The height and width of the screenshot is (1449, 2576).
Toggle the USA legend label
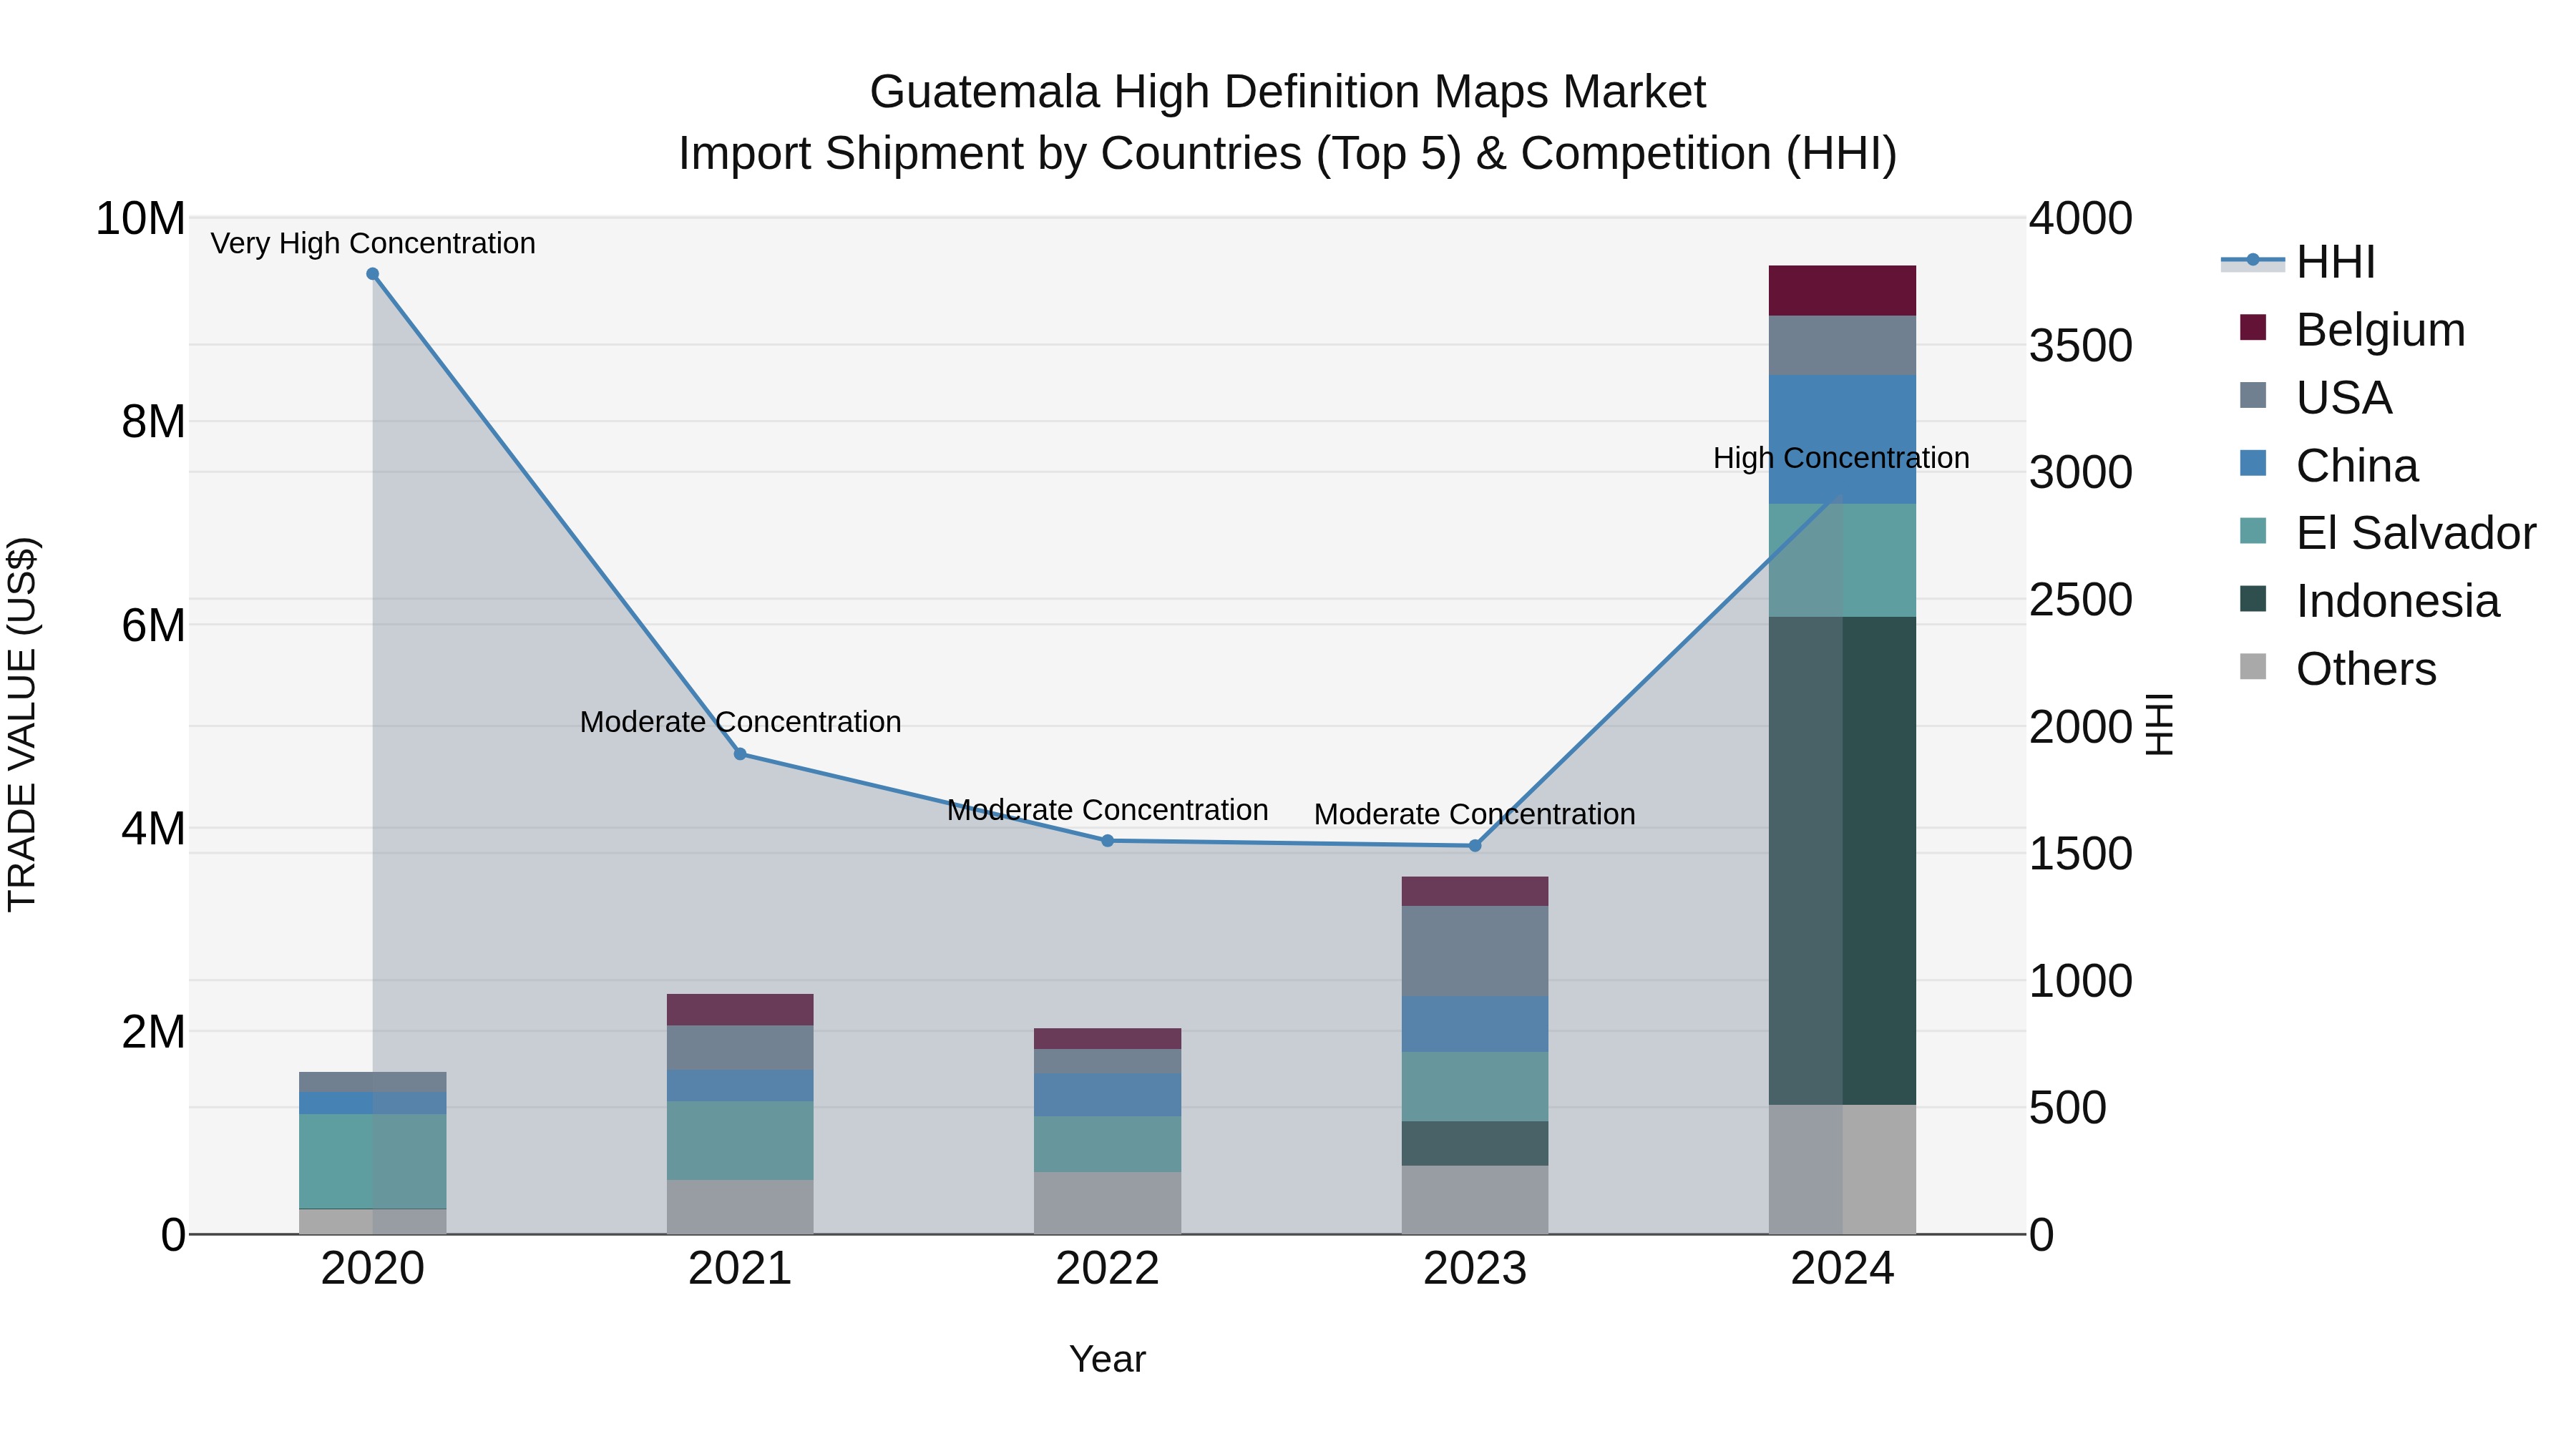[x=2344, y=398]
